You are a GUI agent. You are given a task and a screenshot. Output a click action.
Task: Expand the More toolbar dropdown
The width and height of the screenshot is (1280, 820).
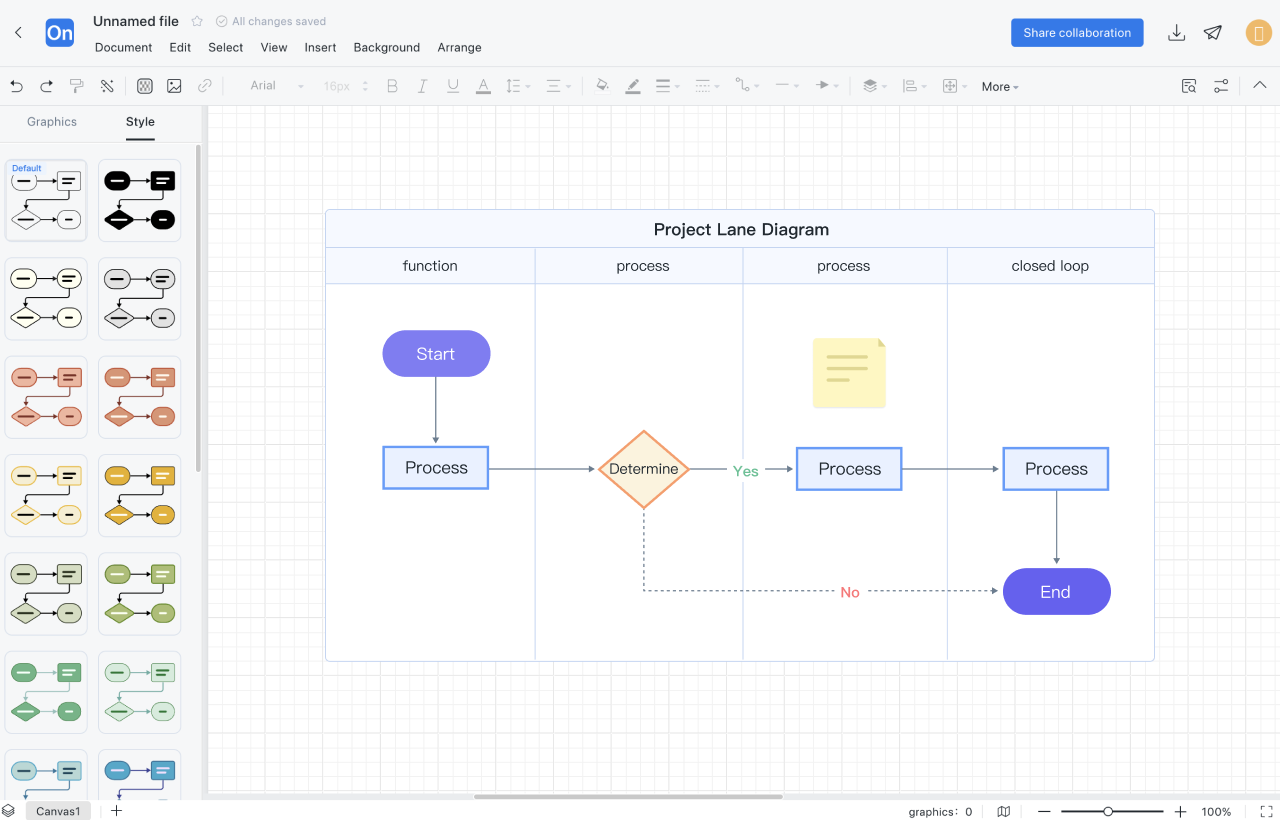[x=1000, y=87]
